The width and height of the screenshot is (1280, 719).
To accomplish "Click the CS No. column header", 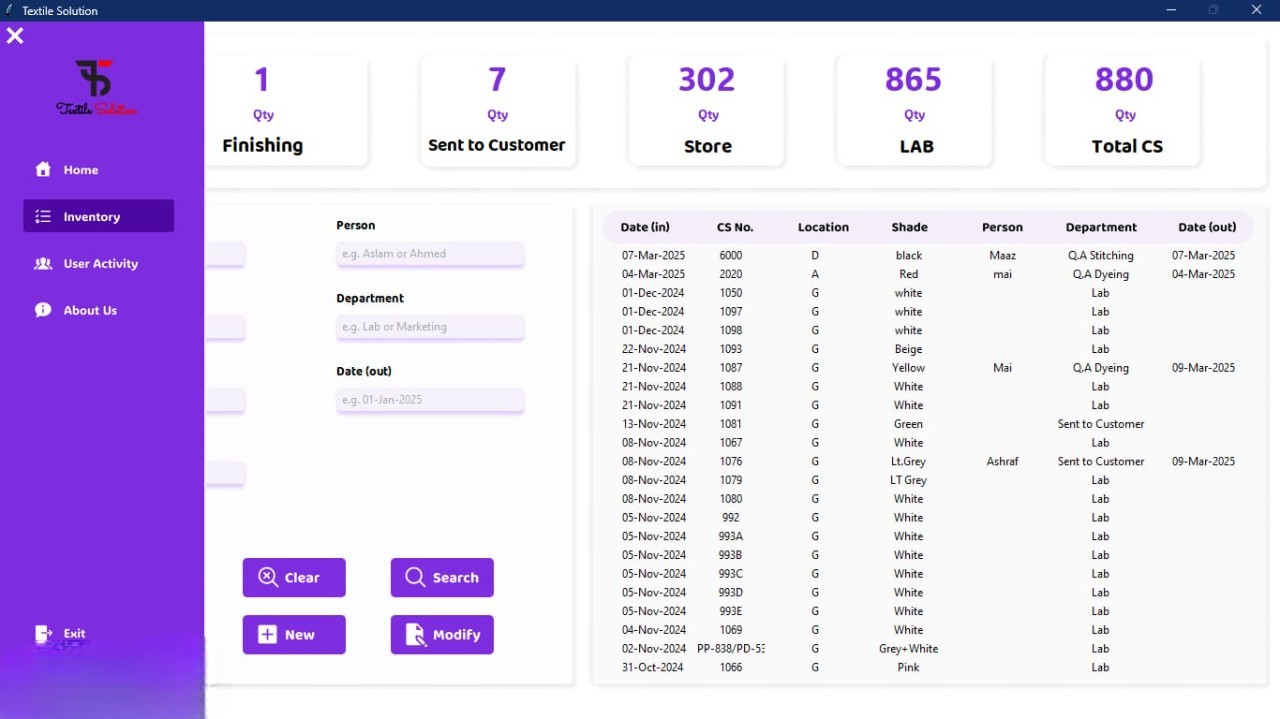I will (735, 227).
